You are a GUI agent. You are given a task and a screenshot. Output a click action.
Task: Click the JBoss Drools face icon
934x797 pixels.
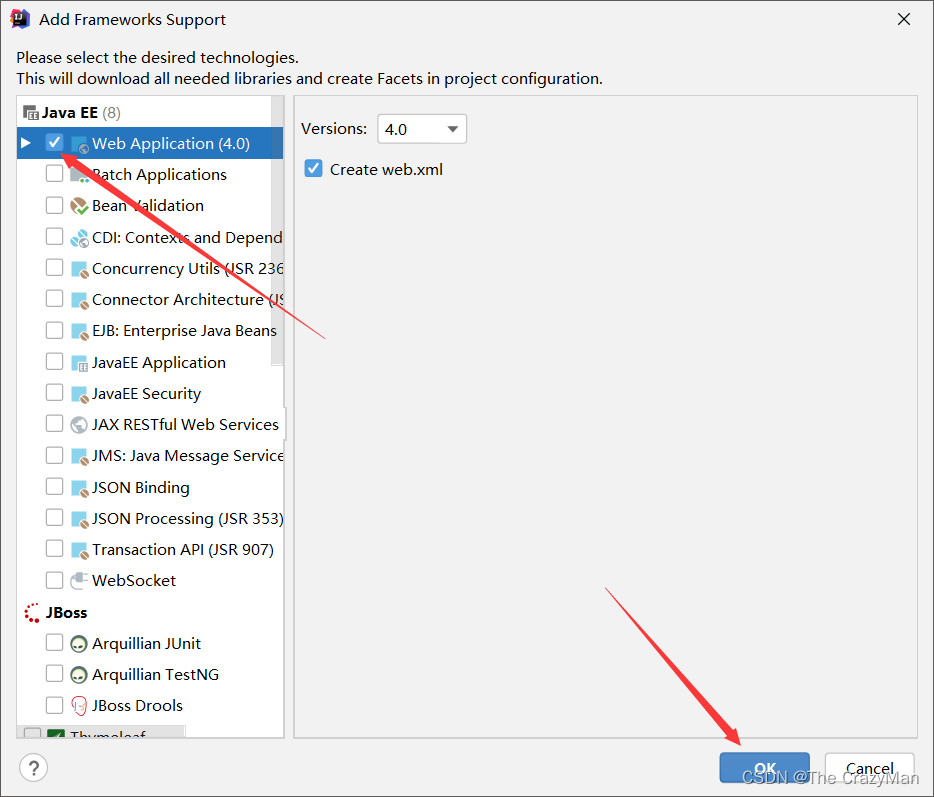coord(79,706)
